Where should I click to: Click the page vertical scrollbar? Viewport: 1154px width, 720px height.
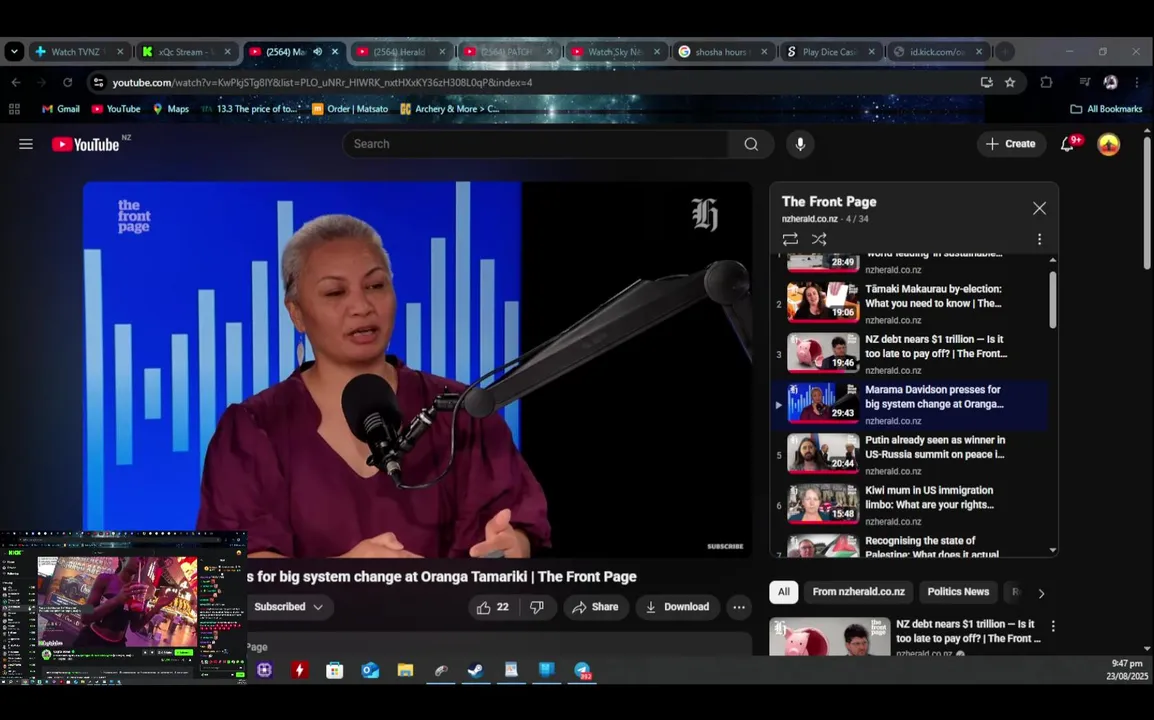1147,202
